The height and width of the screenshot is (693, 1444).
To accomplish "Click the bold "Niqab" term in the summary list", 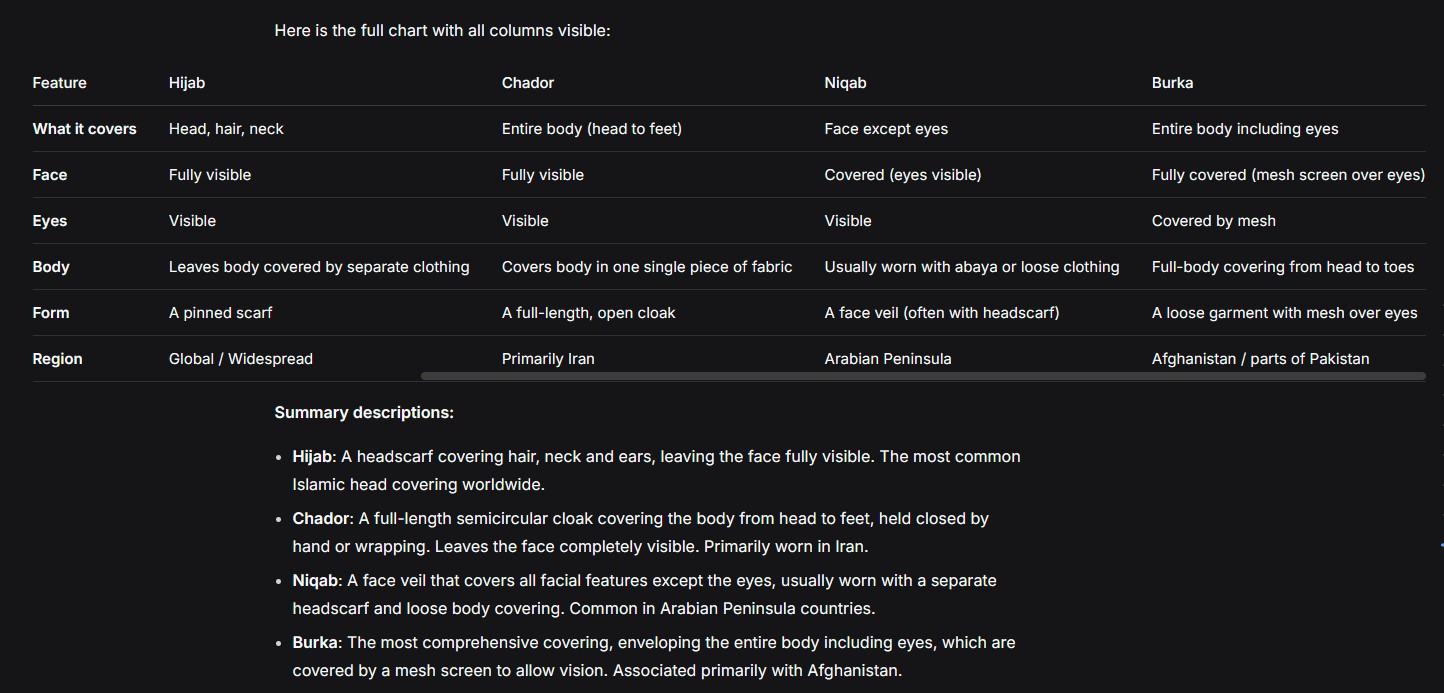I will (x=315, y=581).
